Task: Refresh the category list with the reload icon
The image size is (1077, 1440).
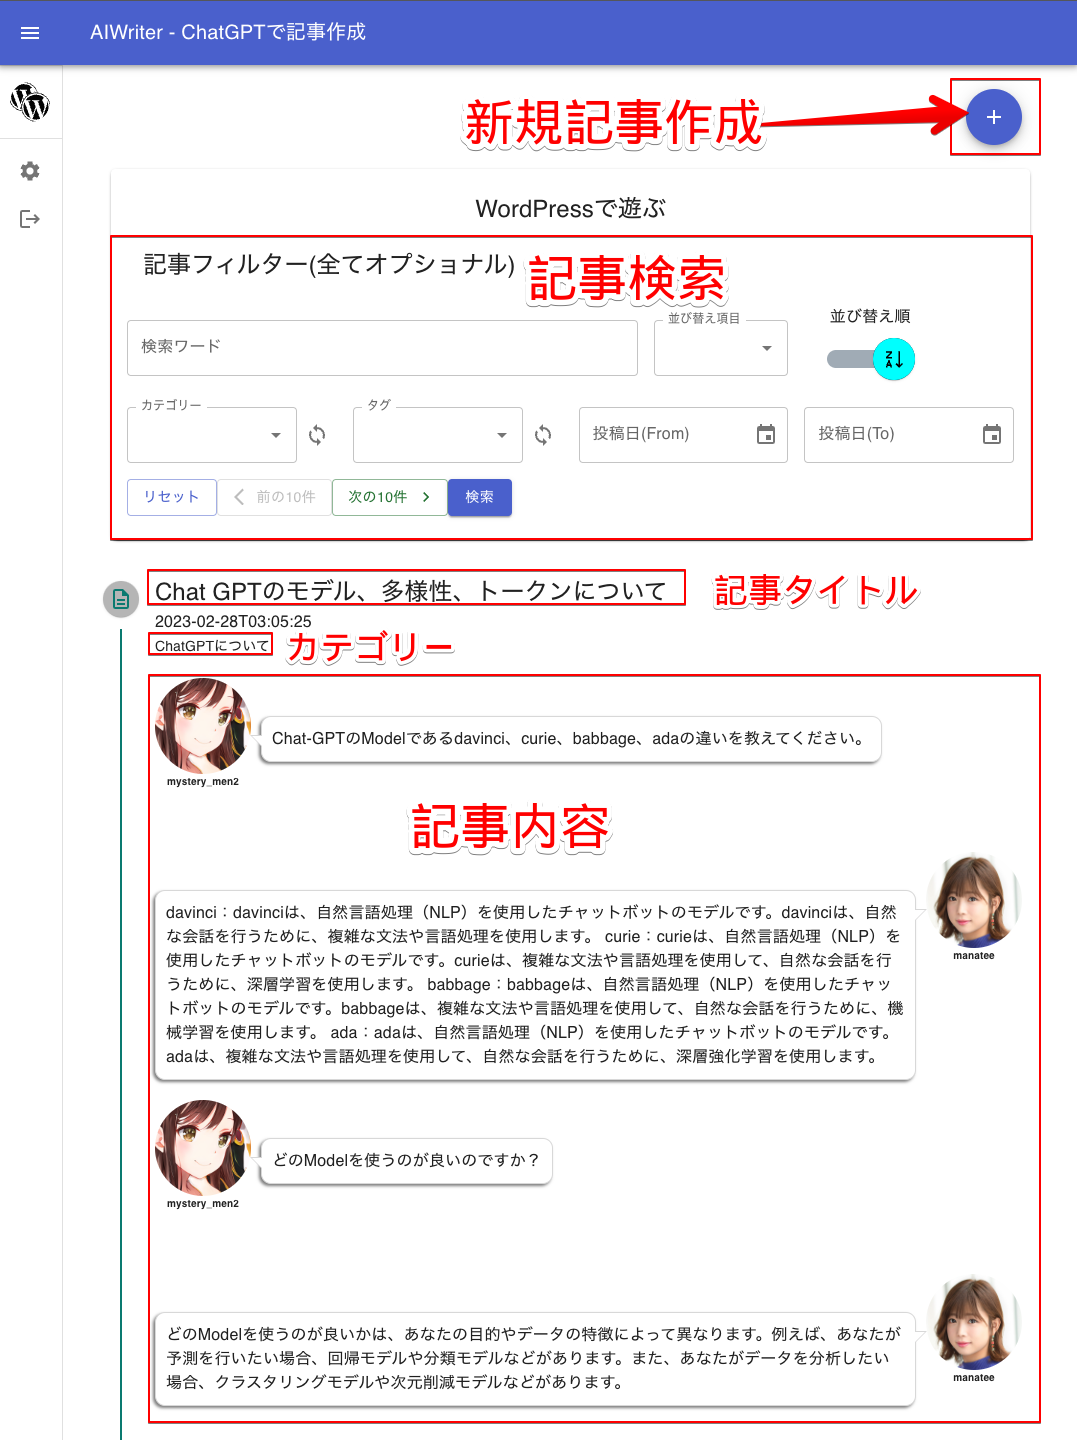Action: [x=317, y=435]
